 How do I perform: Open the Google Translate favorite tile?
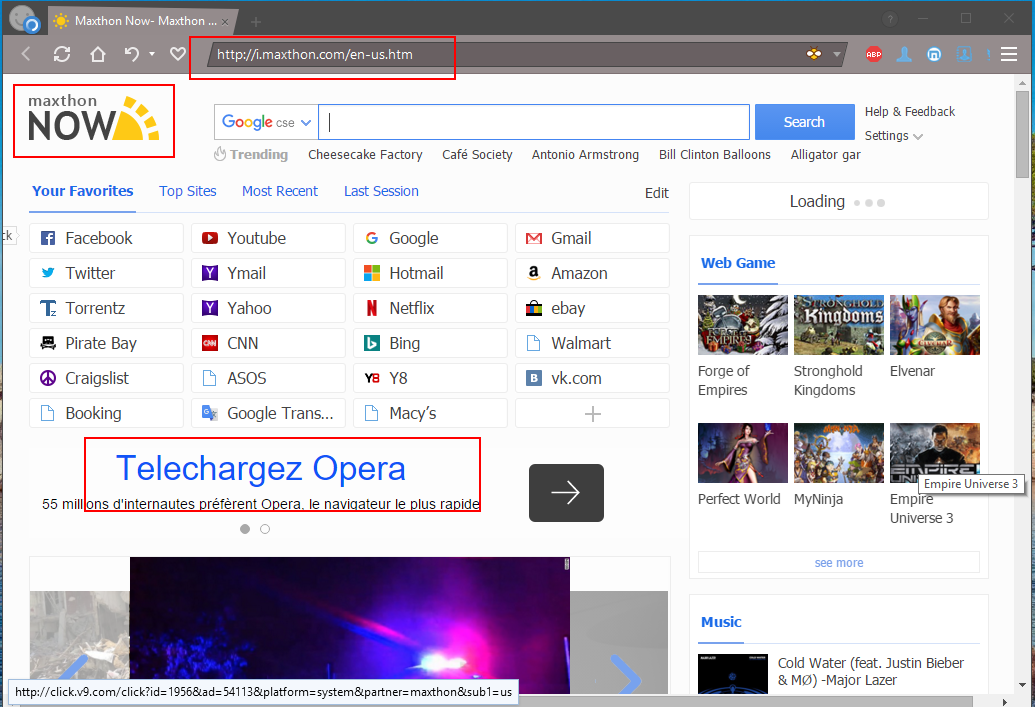tap(268, 413)
